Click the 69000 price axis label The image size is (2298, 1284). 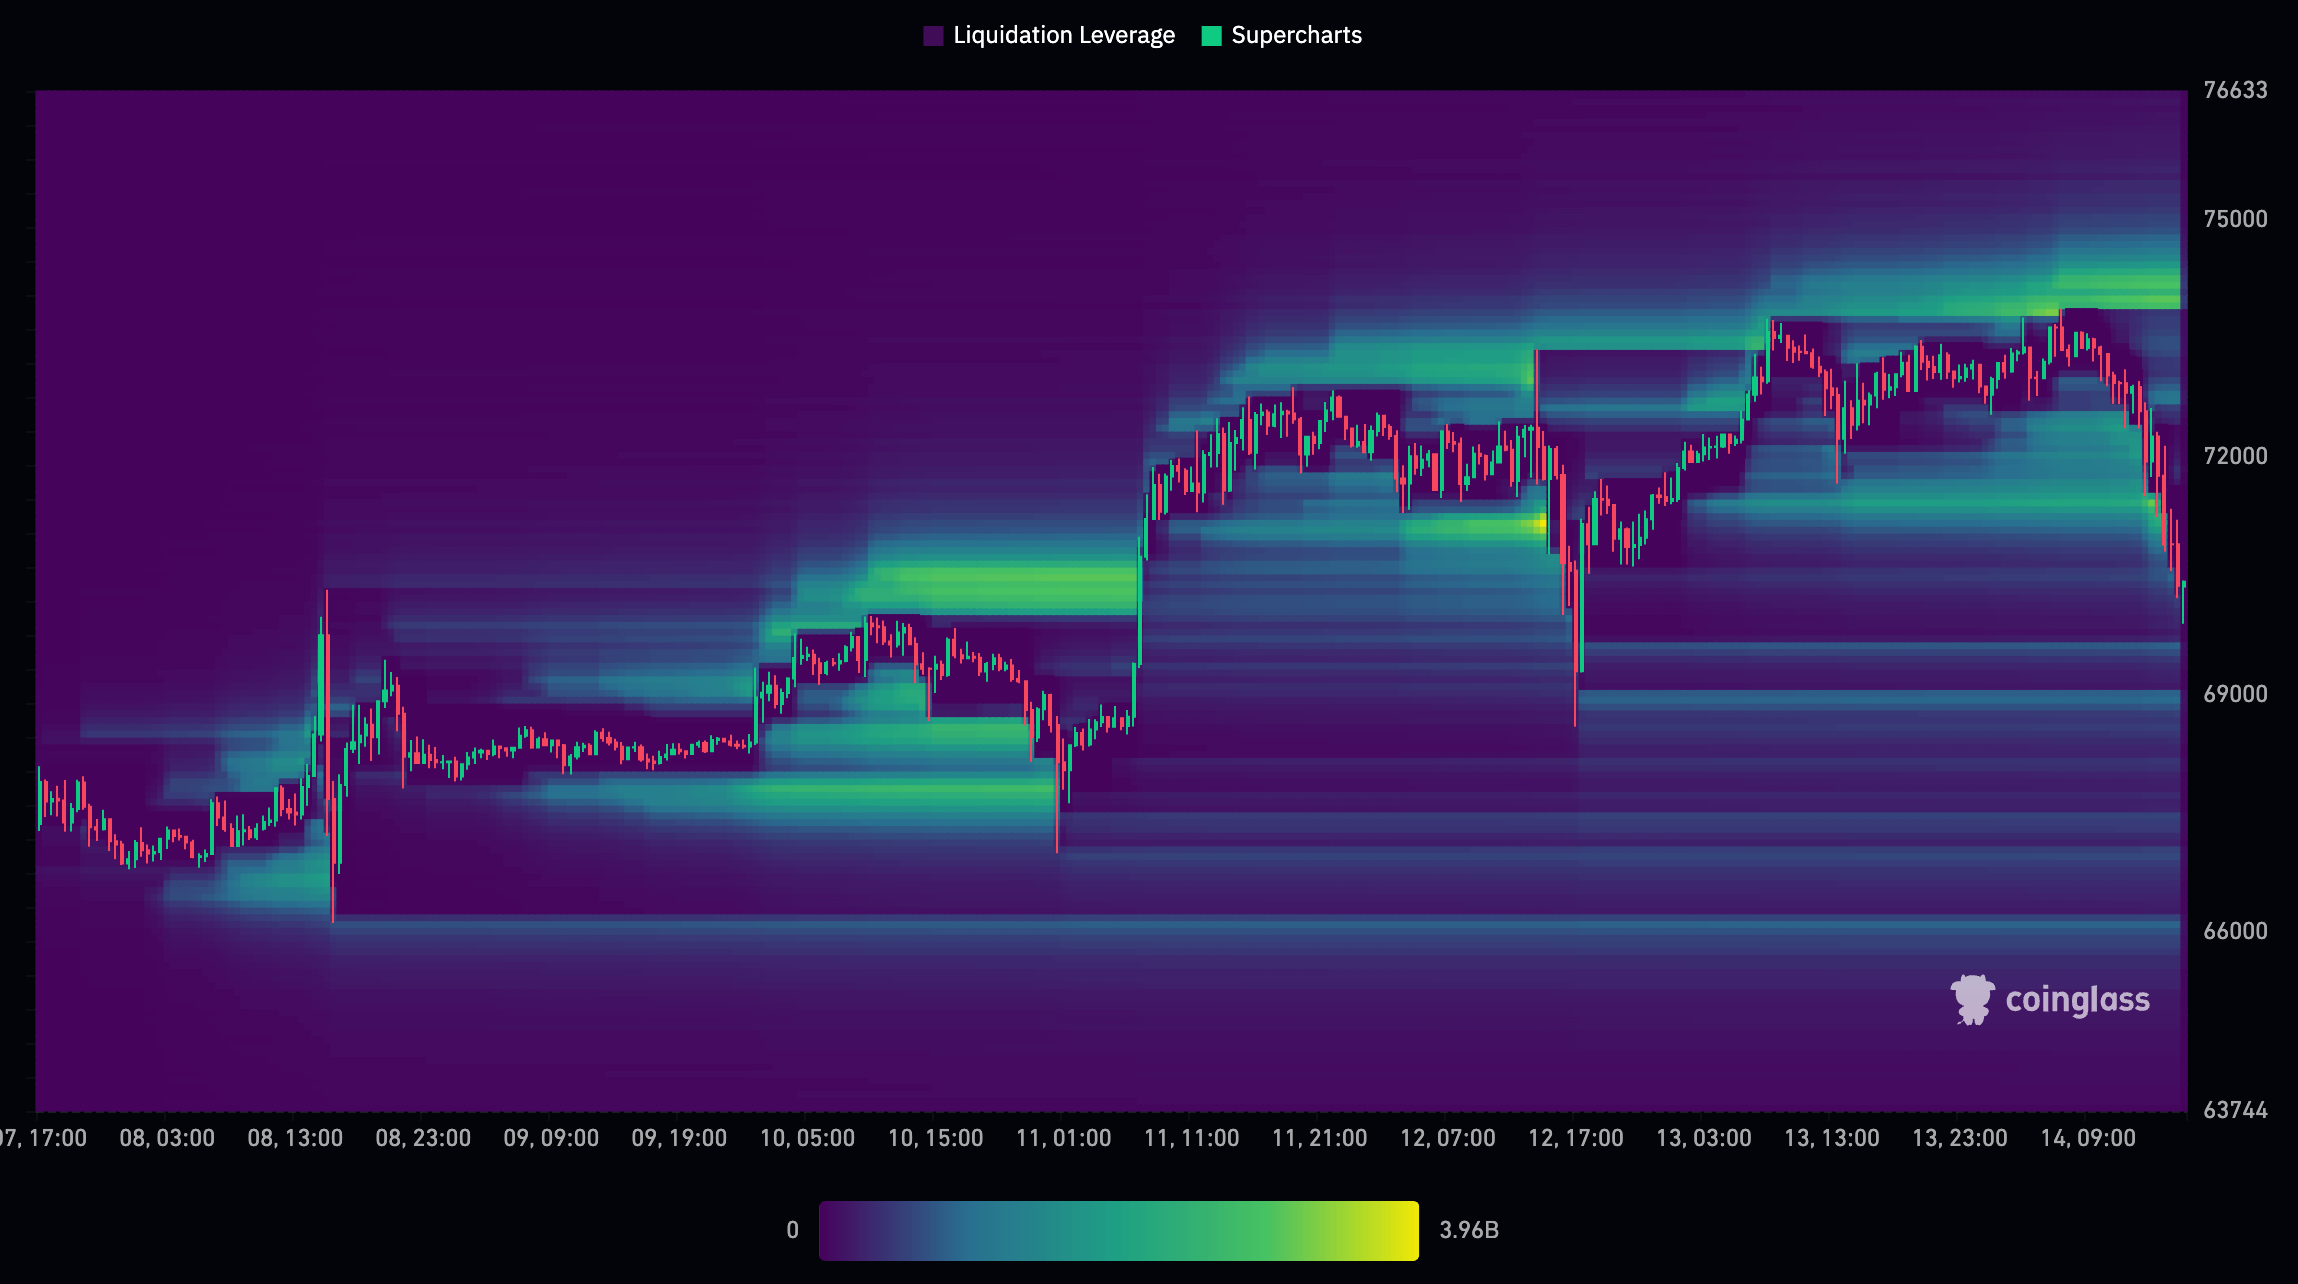coord(2235,694)
